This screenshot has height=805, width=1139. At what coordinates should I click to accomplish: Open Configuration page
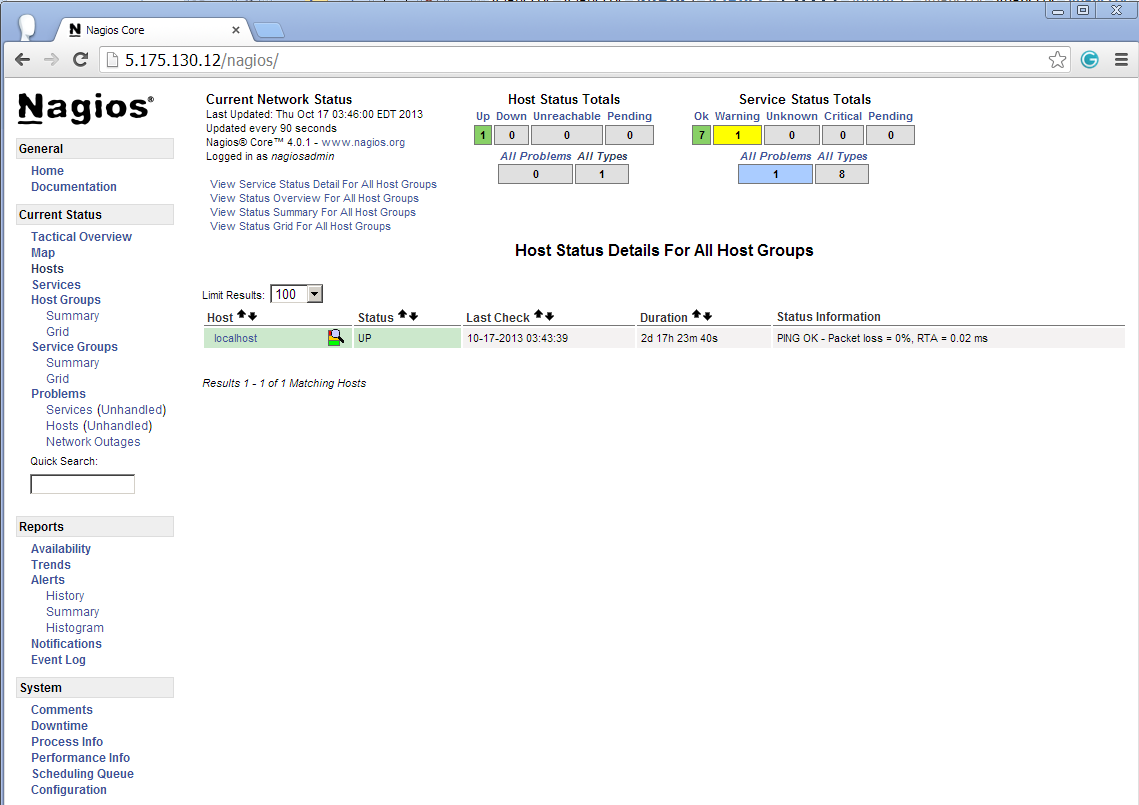(x=68, y=790)
